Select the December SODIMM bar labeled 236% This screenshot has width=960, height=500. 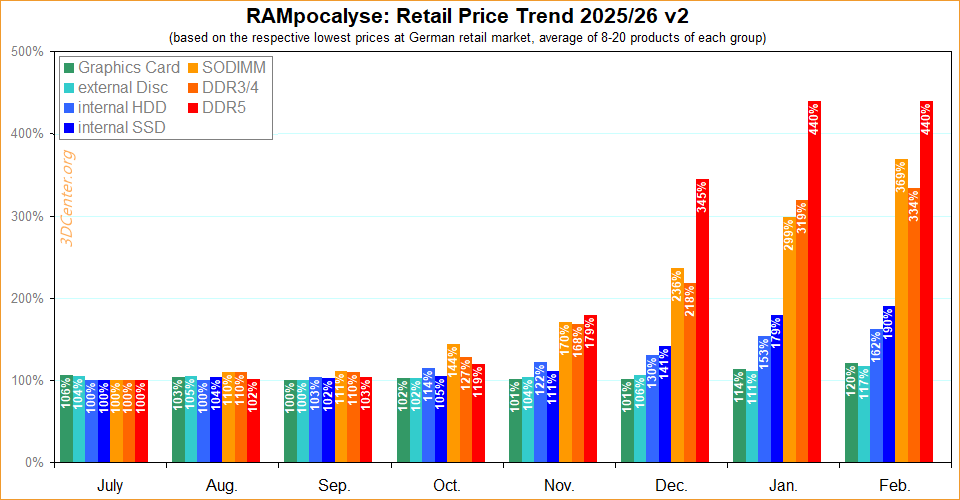click(x=677, y=365)
